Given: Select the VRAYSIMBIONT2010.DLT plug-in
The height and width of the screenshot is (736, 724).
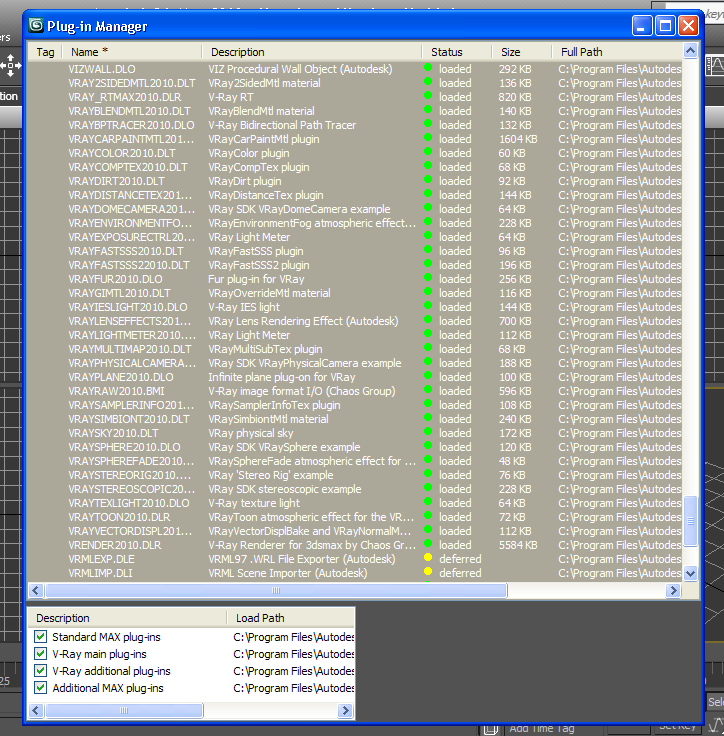Looking at the screenshot, I should 354,419.
